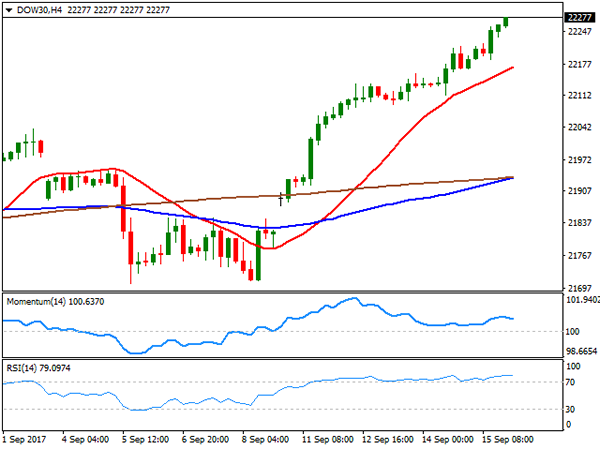Image resolution: width=600 pixels, height=450 pixels.
Task: Click the 14 Sep 00:00 time label
Action: pyautogui.click(x=448, y=439)
